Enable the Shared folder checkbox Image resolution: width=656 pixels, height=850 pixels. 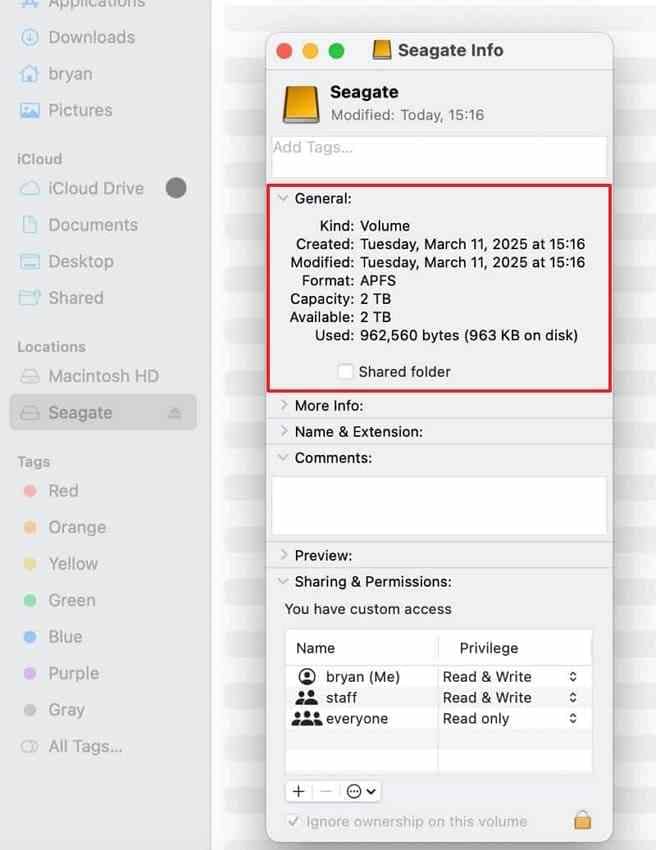point(345,371)
